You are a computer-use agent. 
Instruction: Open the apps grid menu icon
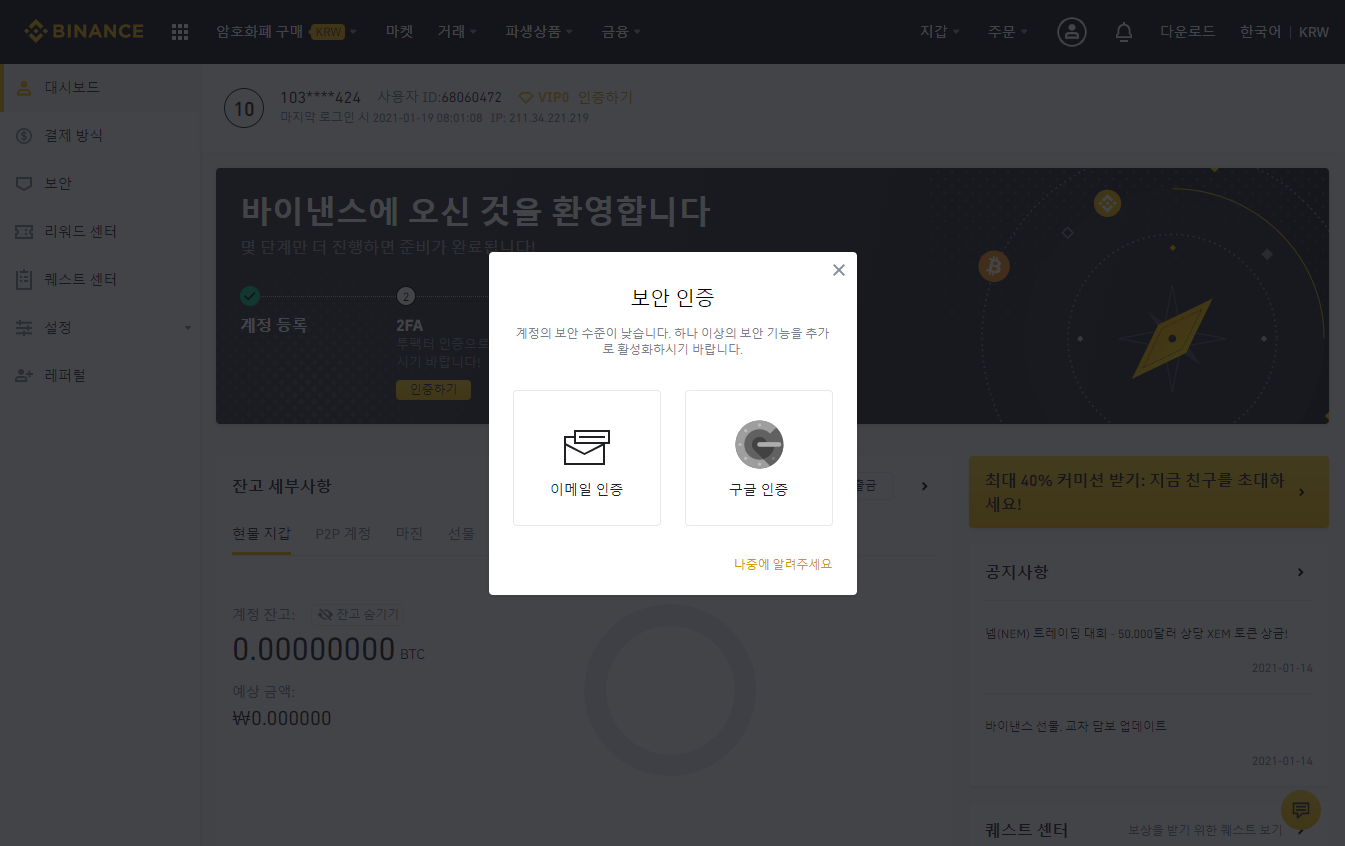(180, 32)
